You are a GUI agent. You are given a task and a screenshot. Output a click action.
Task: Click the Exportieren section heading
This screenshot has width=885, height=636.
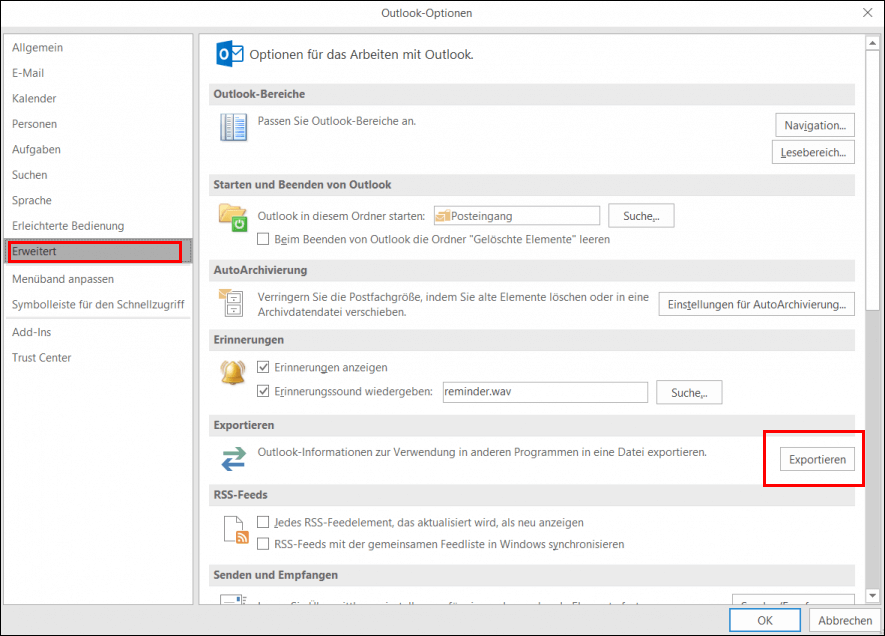[x=244, y=425]
